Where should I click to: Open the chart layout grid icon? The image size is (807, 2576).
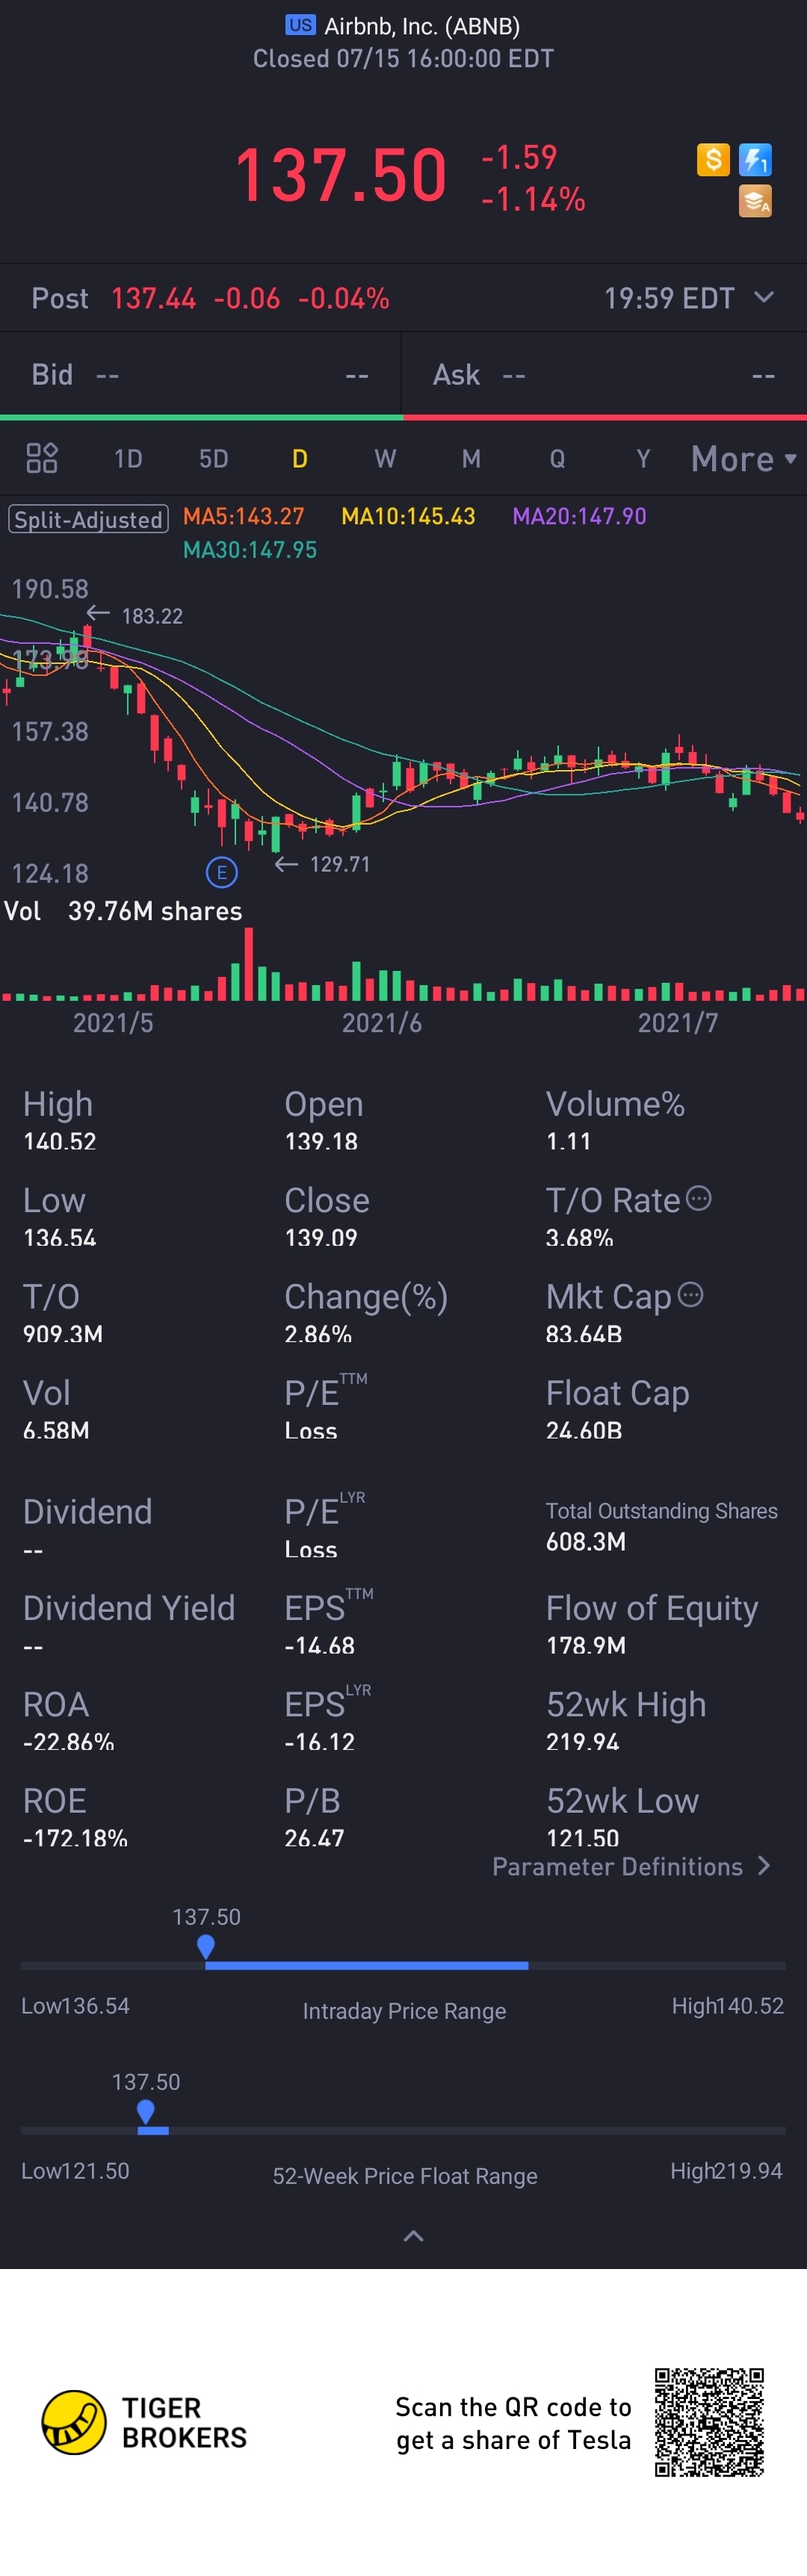click(x=42, y=458)
